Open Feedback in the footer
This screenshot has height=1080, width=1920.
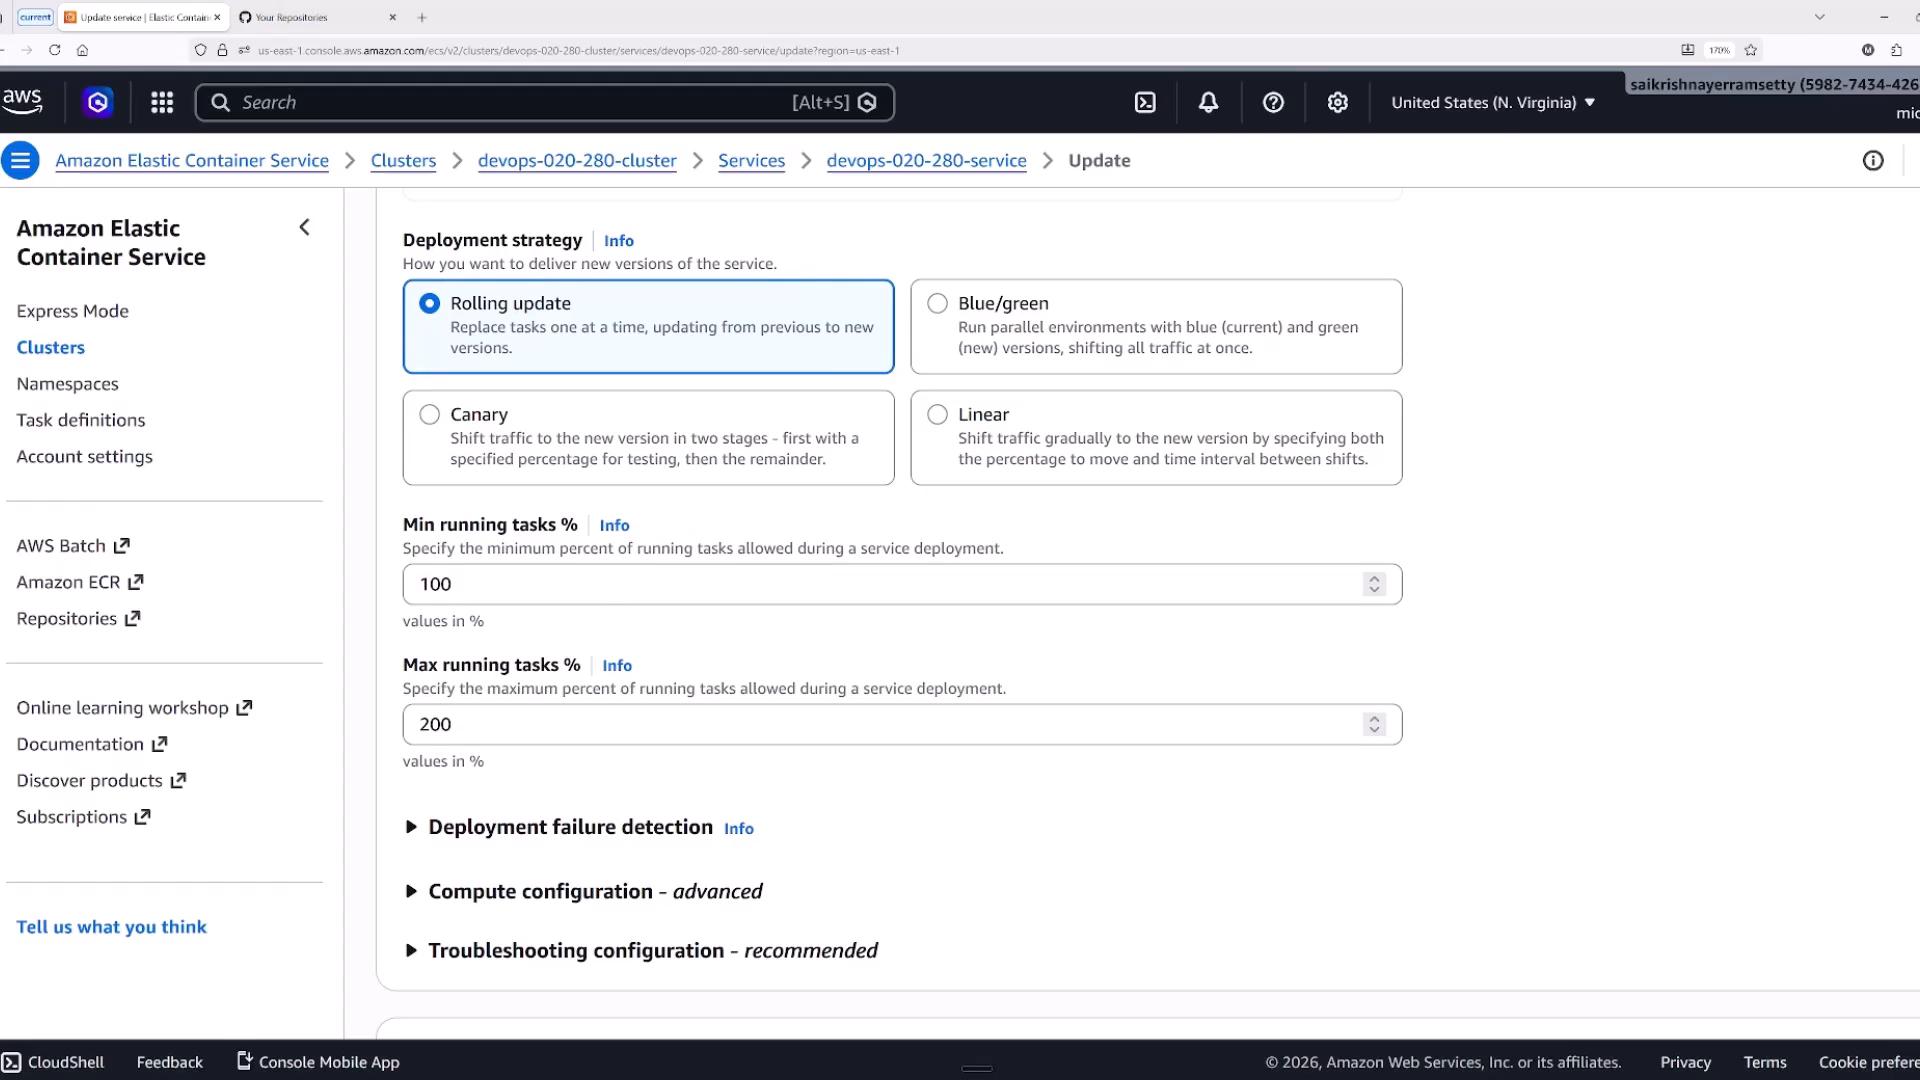click(x=170, y=1062)
